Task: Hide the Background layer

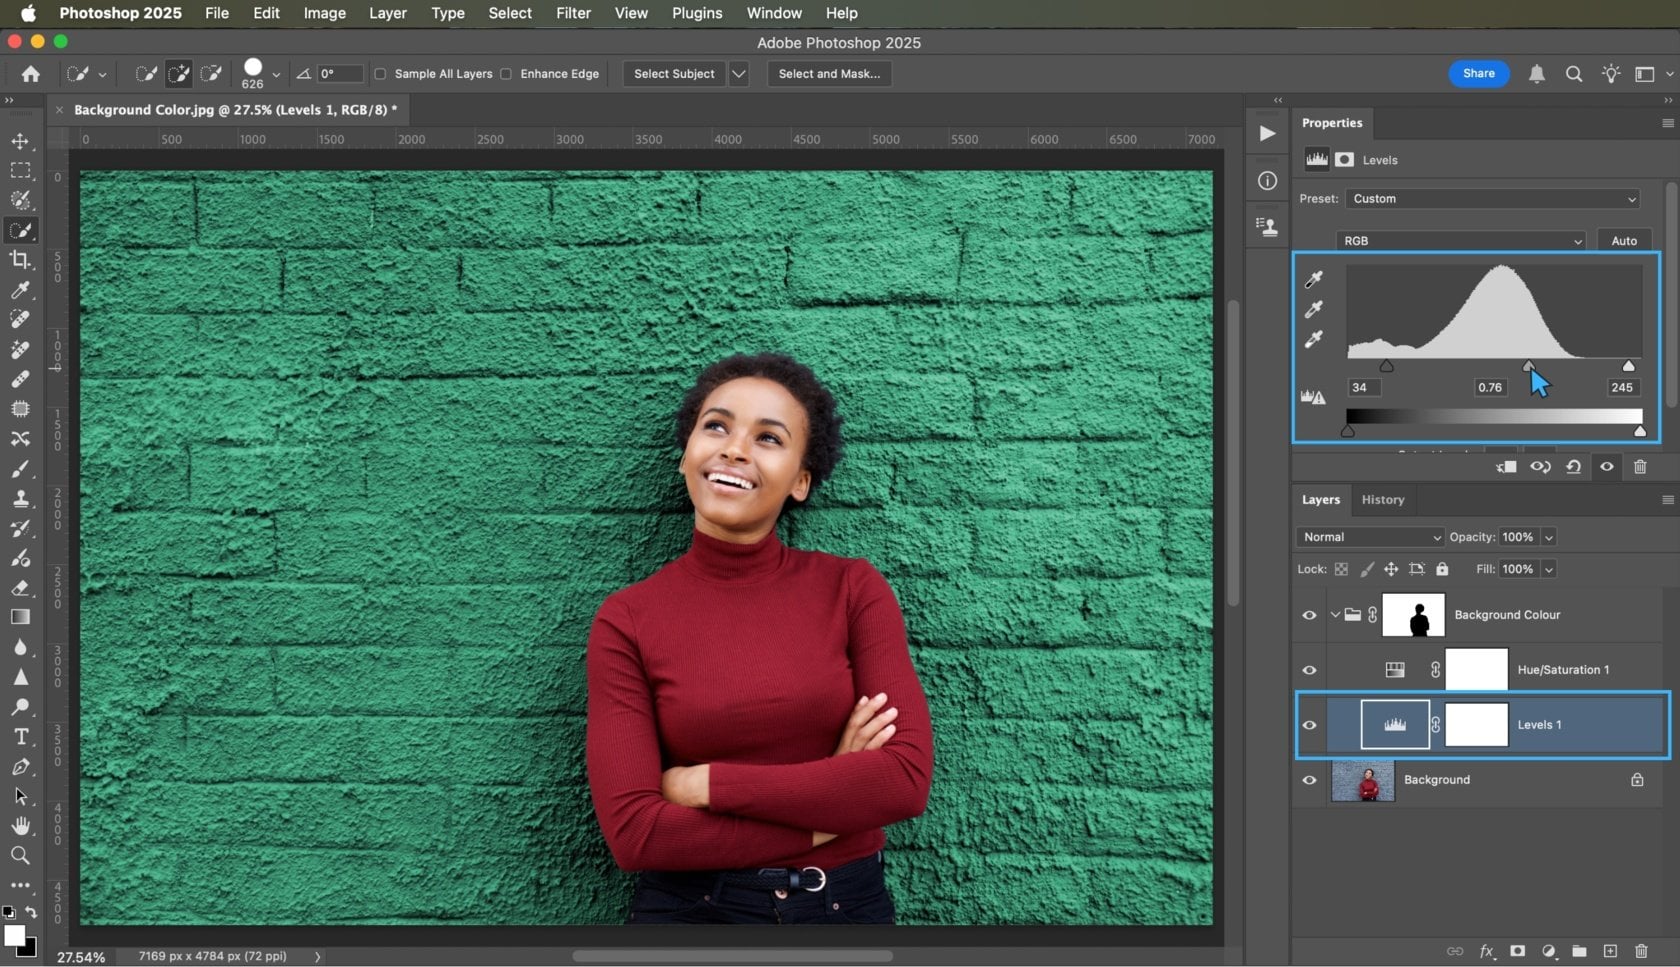Action: point(1309,780)
